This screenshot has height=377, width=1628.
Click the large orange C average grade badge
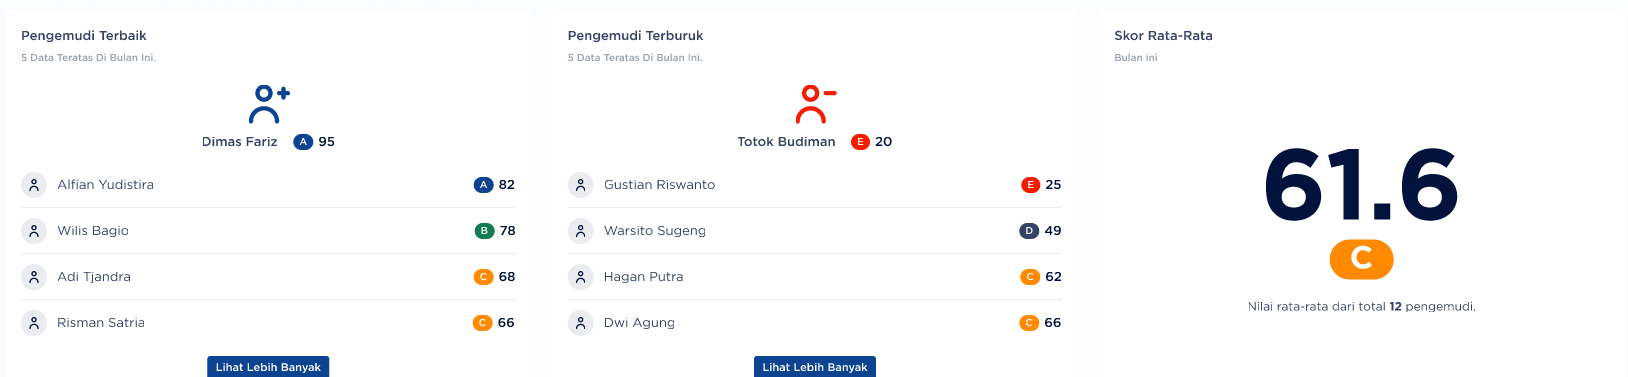1361,259
